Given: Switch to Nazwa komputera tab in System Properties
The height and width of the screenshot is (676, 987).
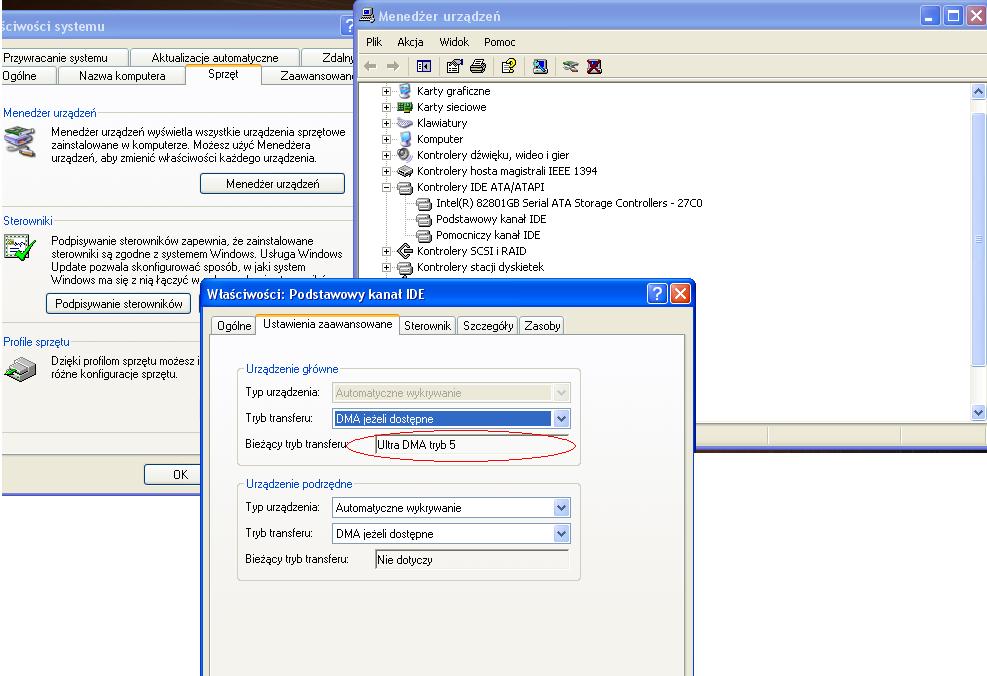Looking at the screenshot, I should click(x=122, y=76).
